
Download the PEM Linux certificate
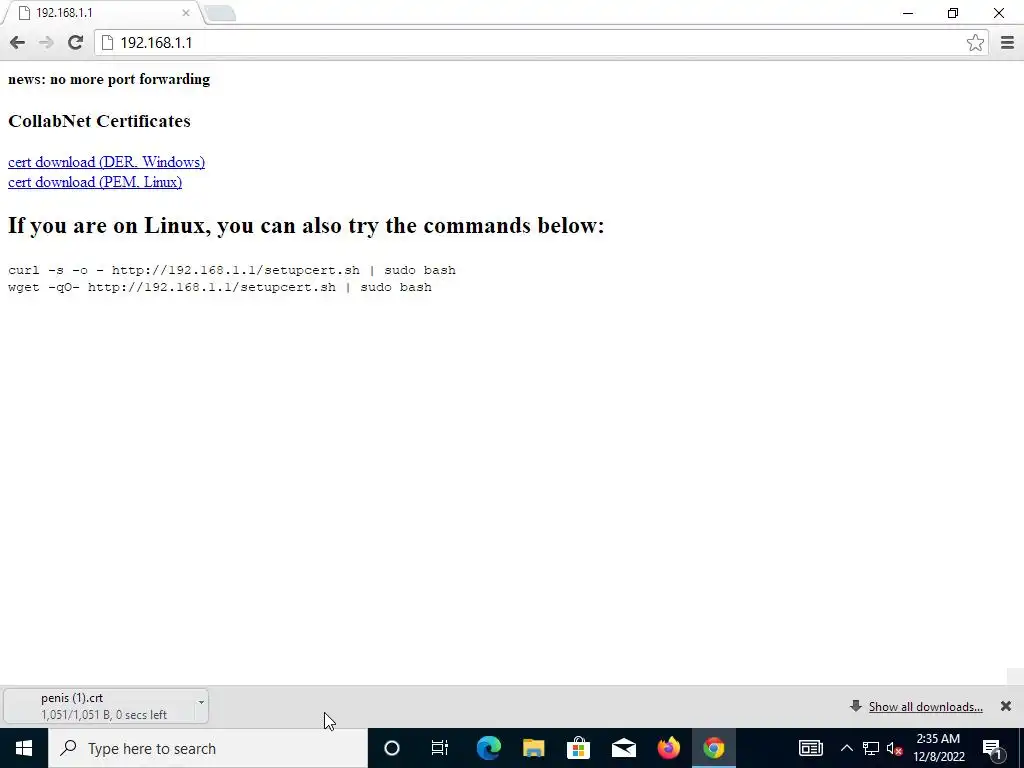click(x=95, y=182)
